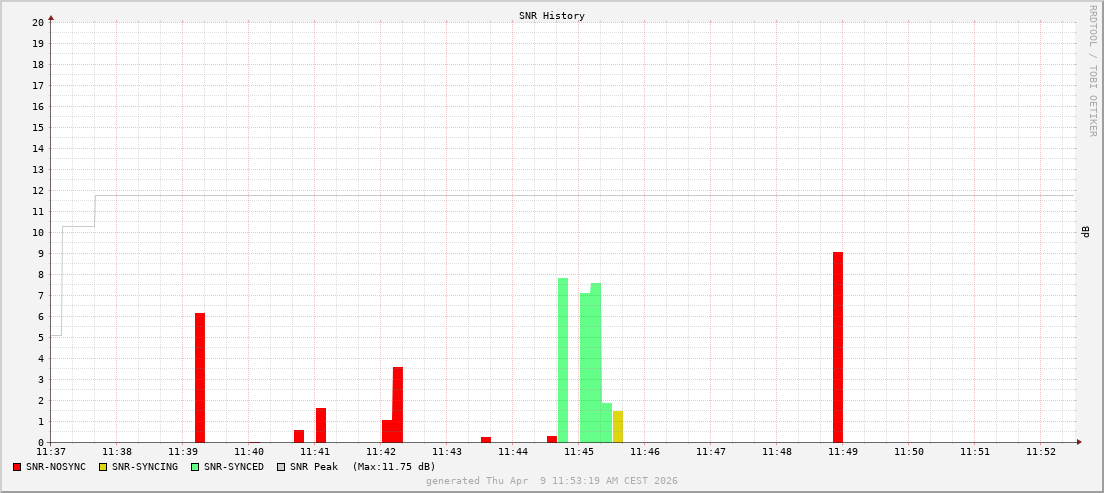Select the narrow green bar before 11:45
This screenshot has height=493, width=1104.
pos(563,360)
